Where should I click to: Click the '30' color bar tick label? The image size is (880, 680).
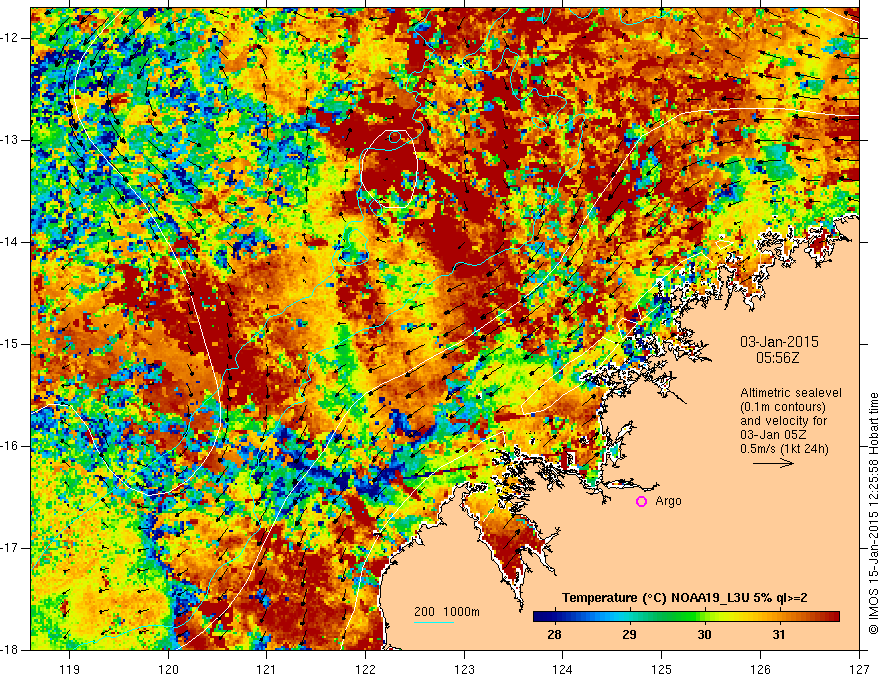click(704, 635)
